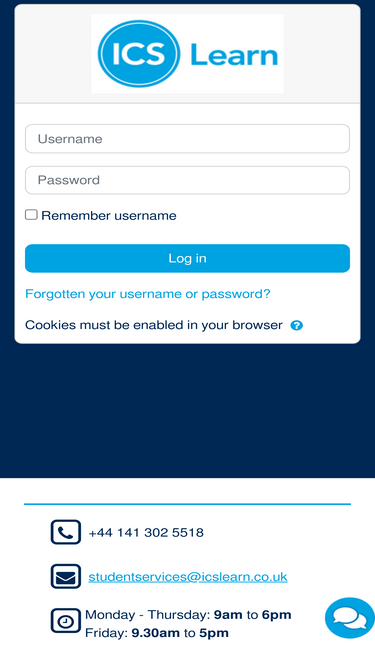This screenshot has width=375, height=667.
Task: Click the clock opening-hours icon
Action: pyautogui.click(x=65, y=621)
